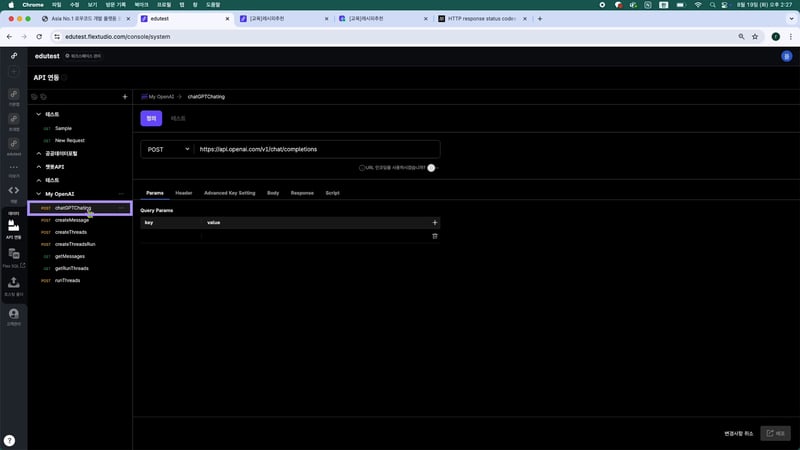This screenshot has width=800, height=450.
Task: Open the help question mark icon
Action: tap(9, 440)
